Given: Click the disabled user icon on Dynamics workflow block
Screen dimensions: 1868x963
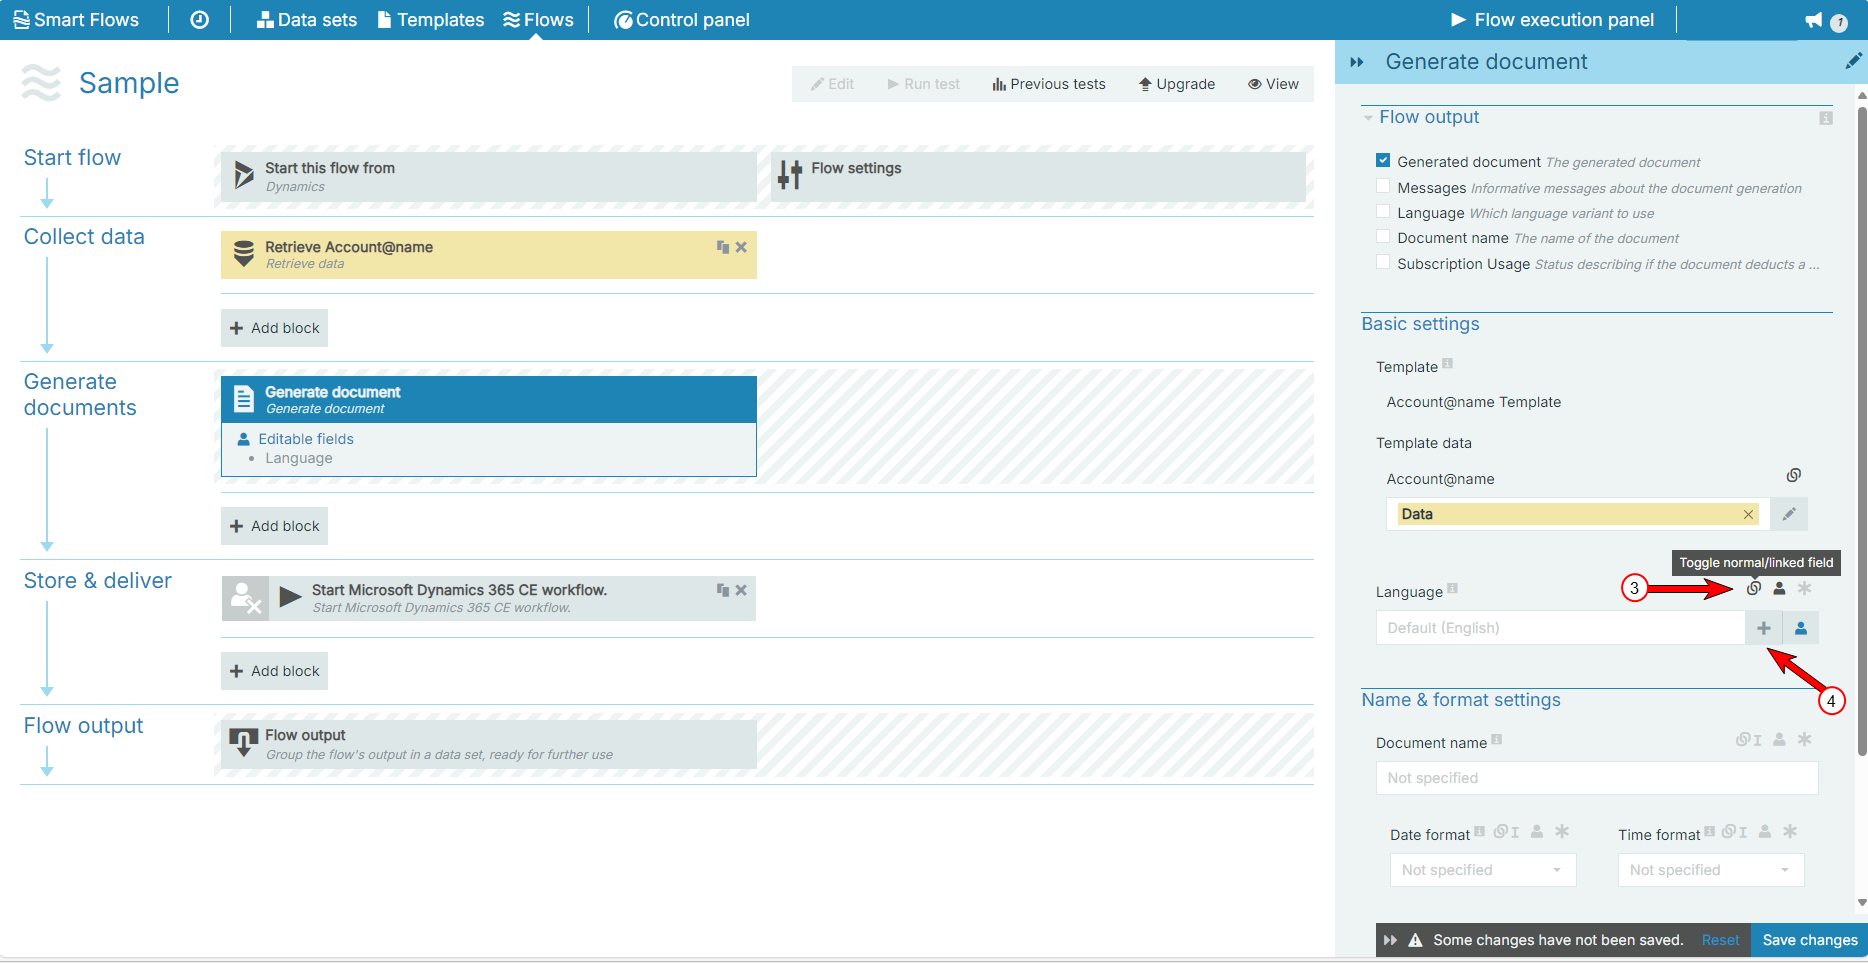Looking at the screenshot, I should 245,598.
